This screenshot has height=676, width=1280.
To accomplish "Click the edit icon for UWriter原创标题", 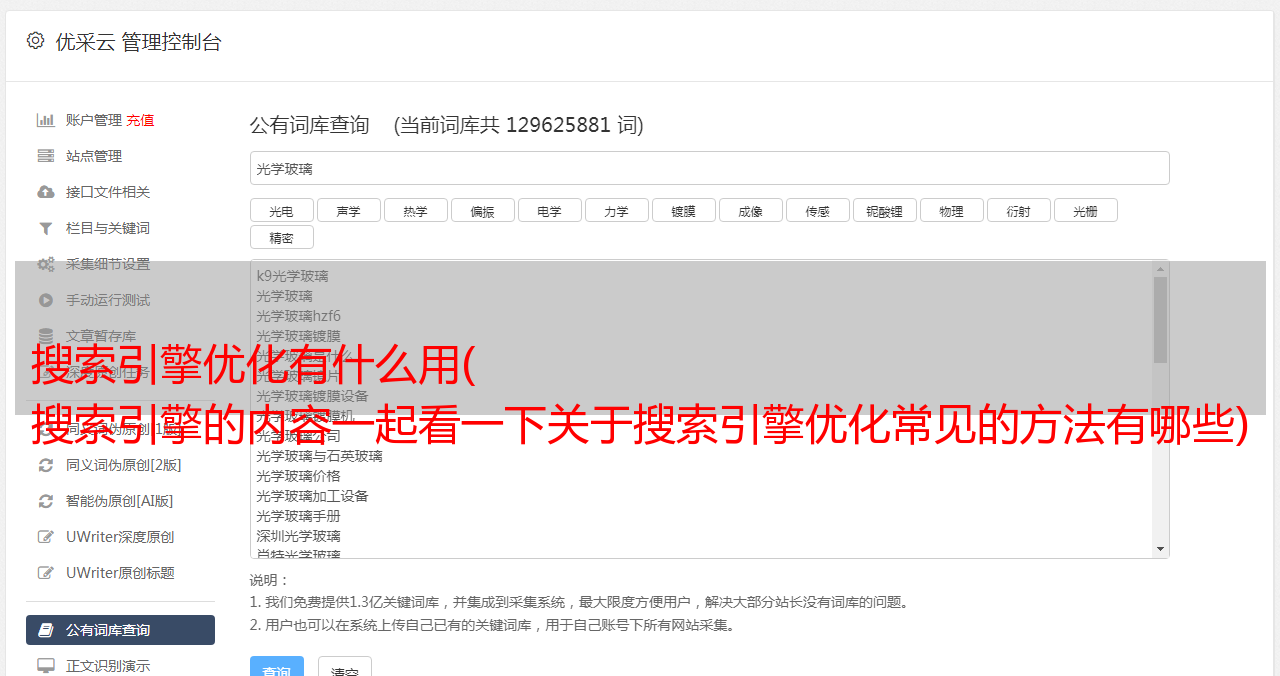I will click(46, 573).
